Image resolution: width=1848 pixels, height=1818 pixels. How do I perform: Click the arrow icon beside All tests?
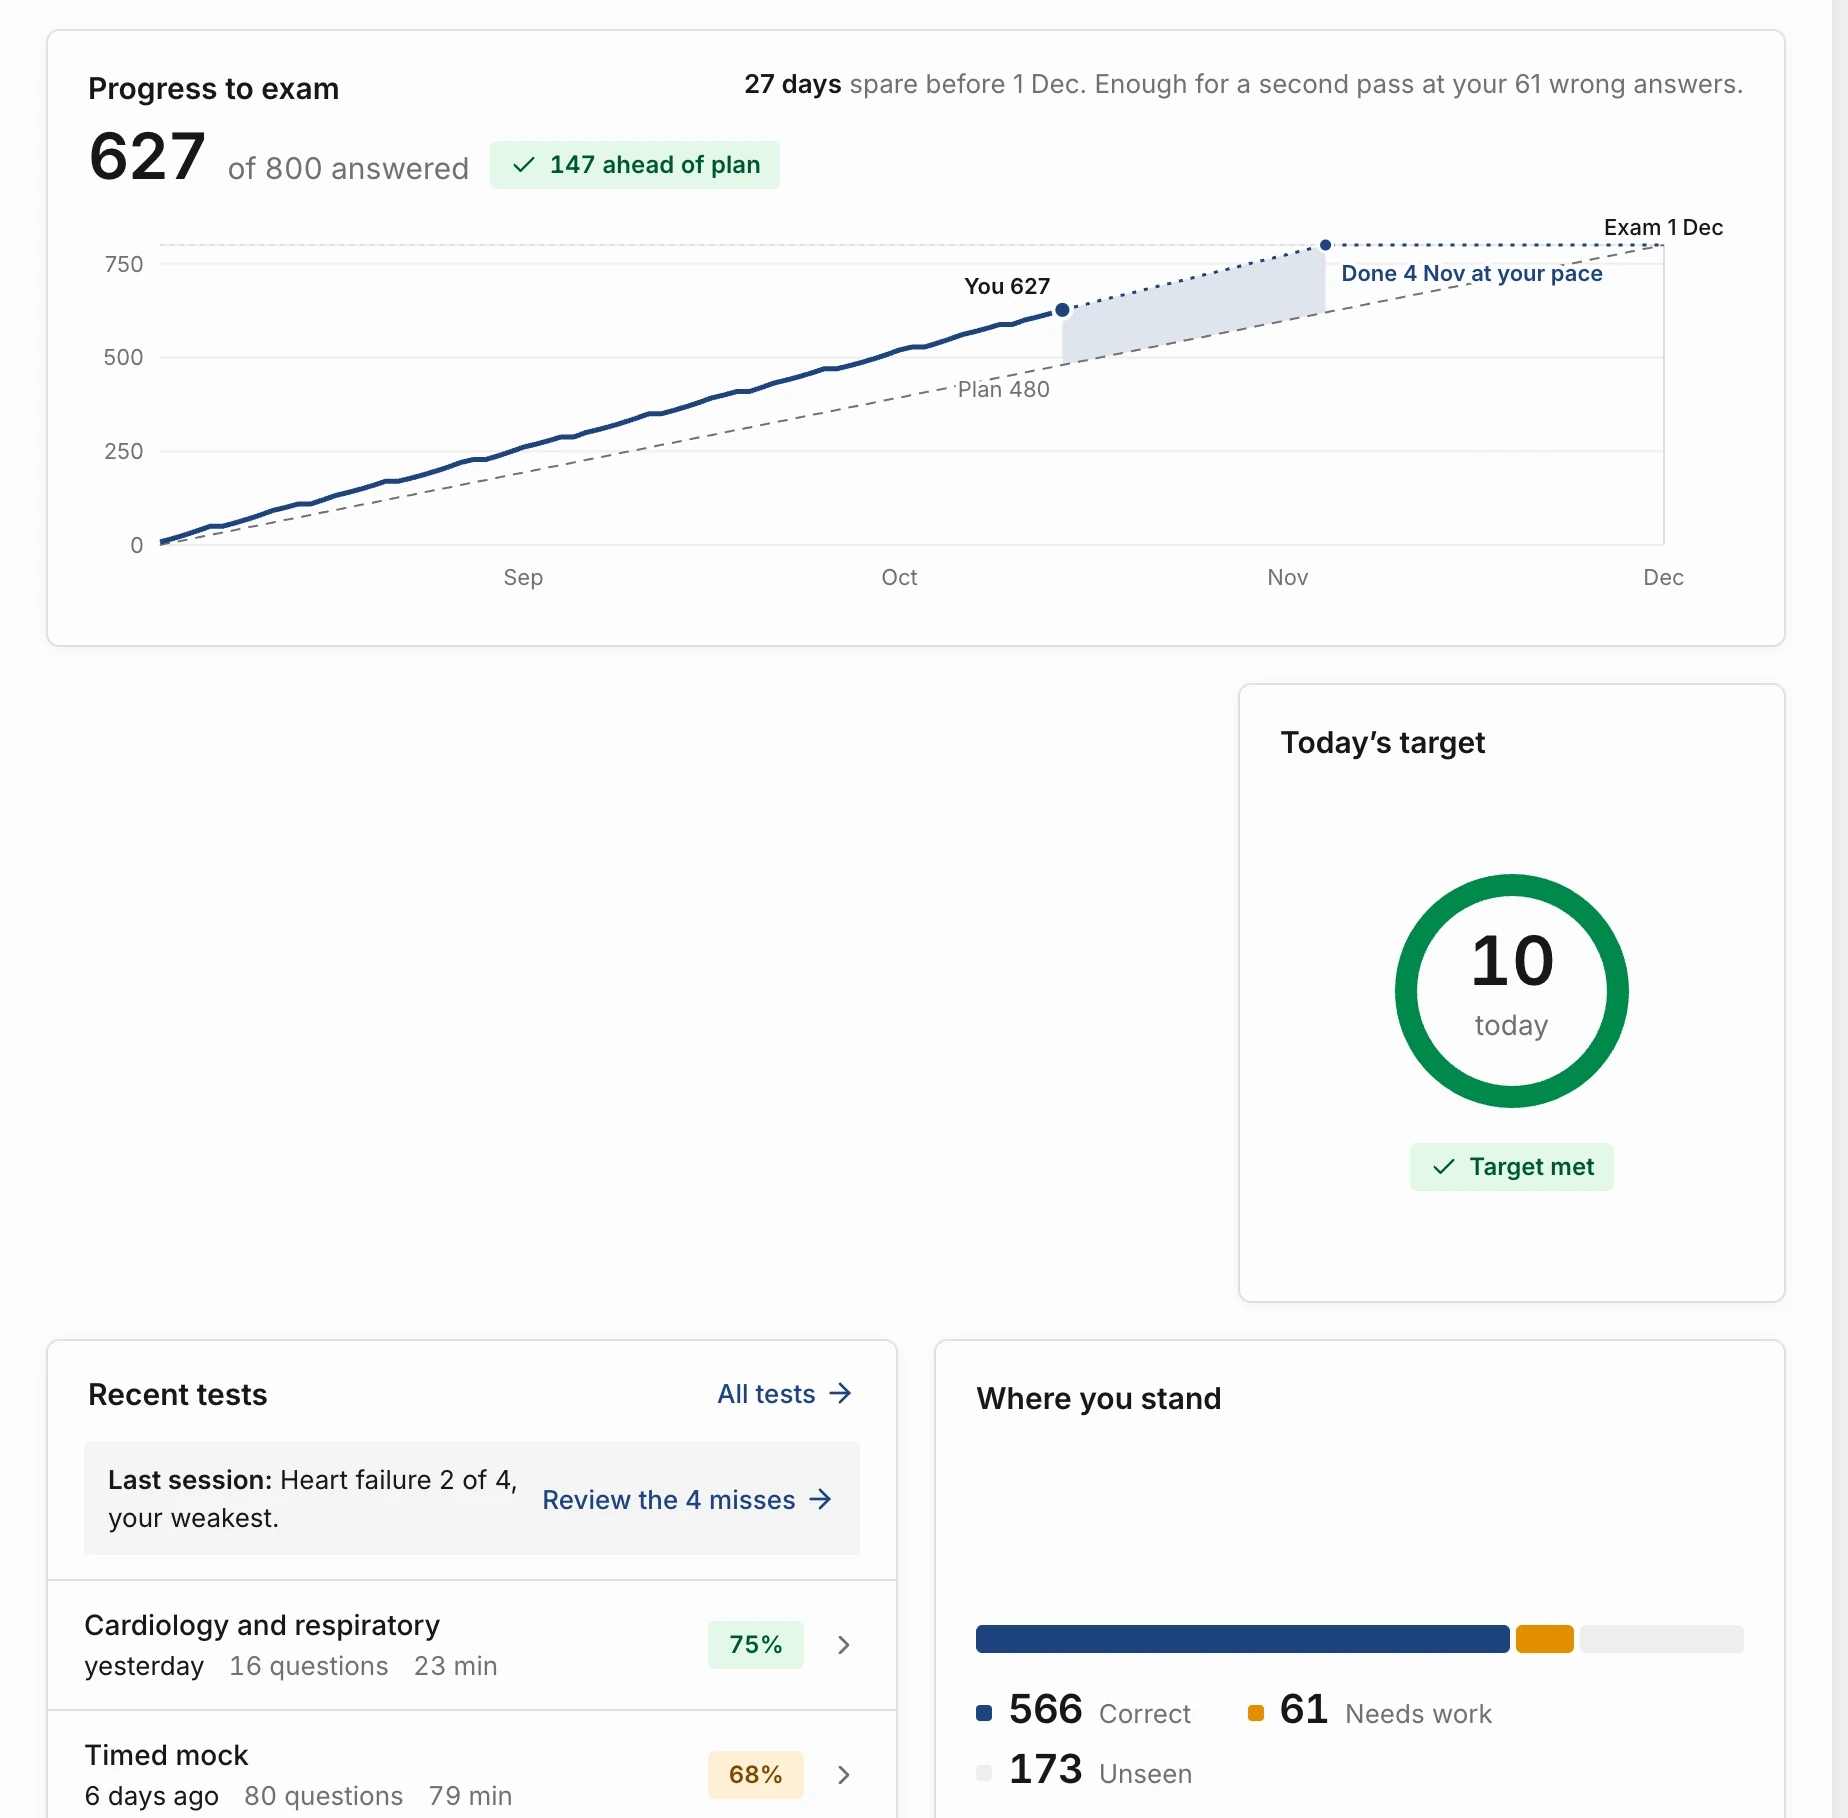[x=841, y=1393]
